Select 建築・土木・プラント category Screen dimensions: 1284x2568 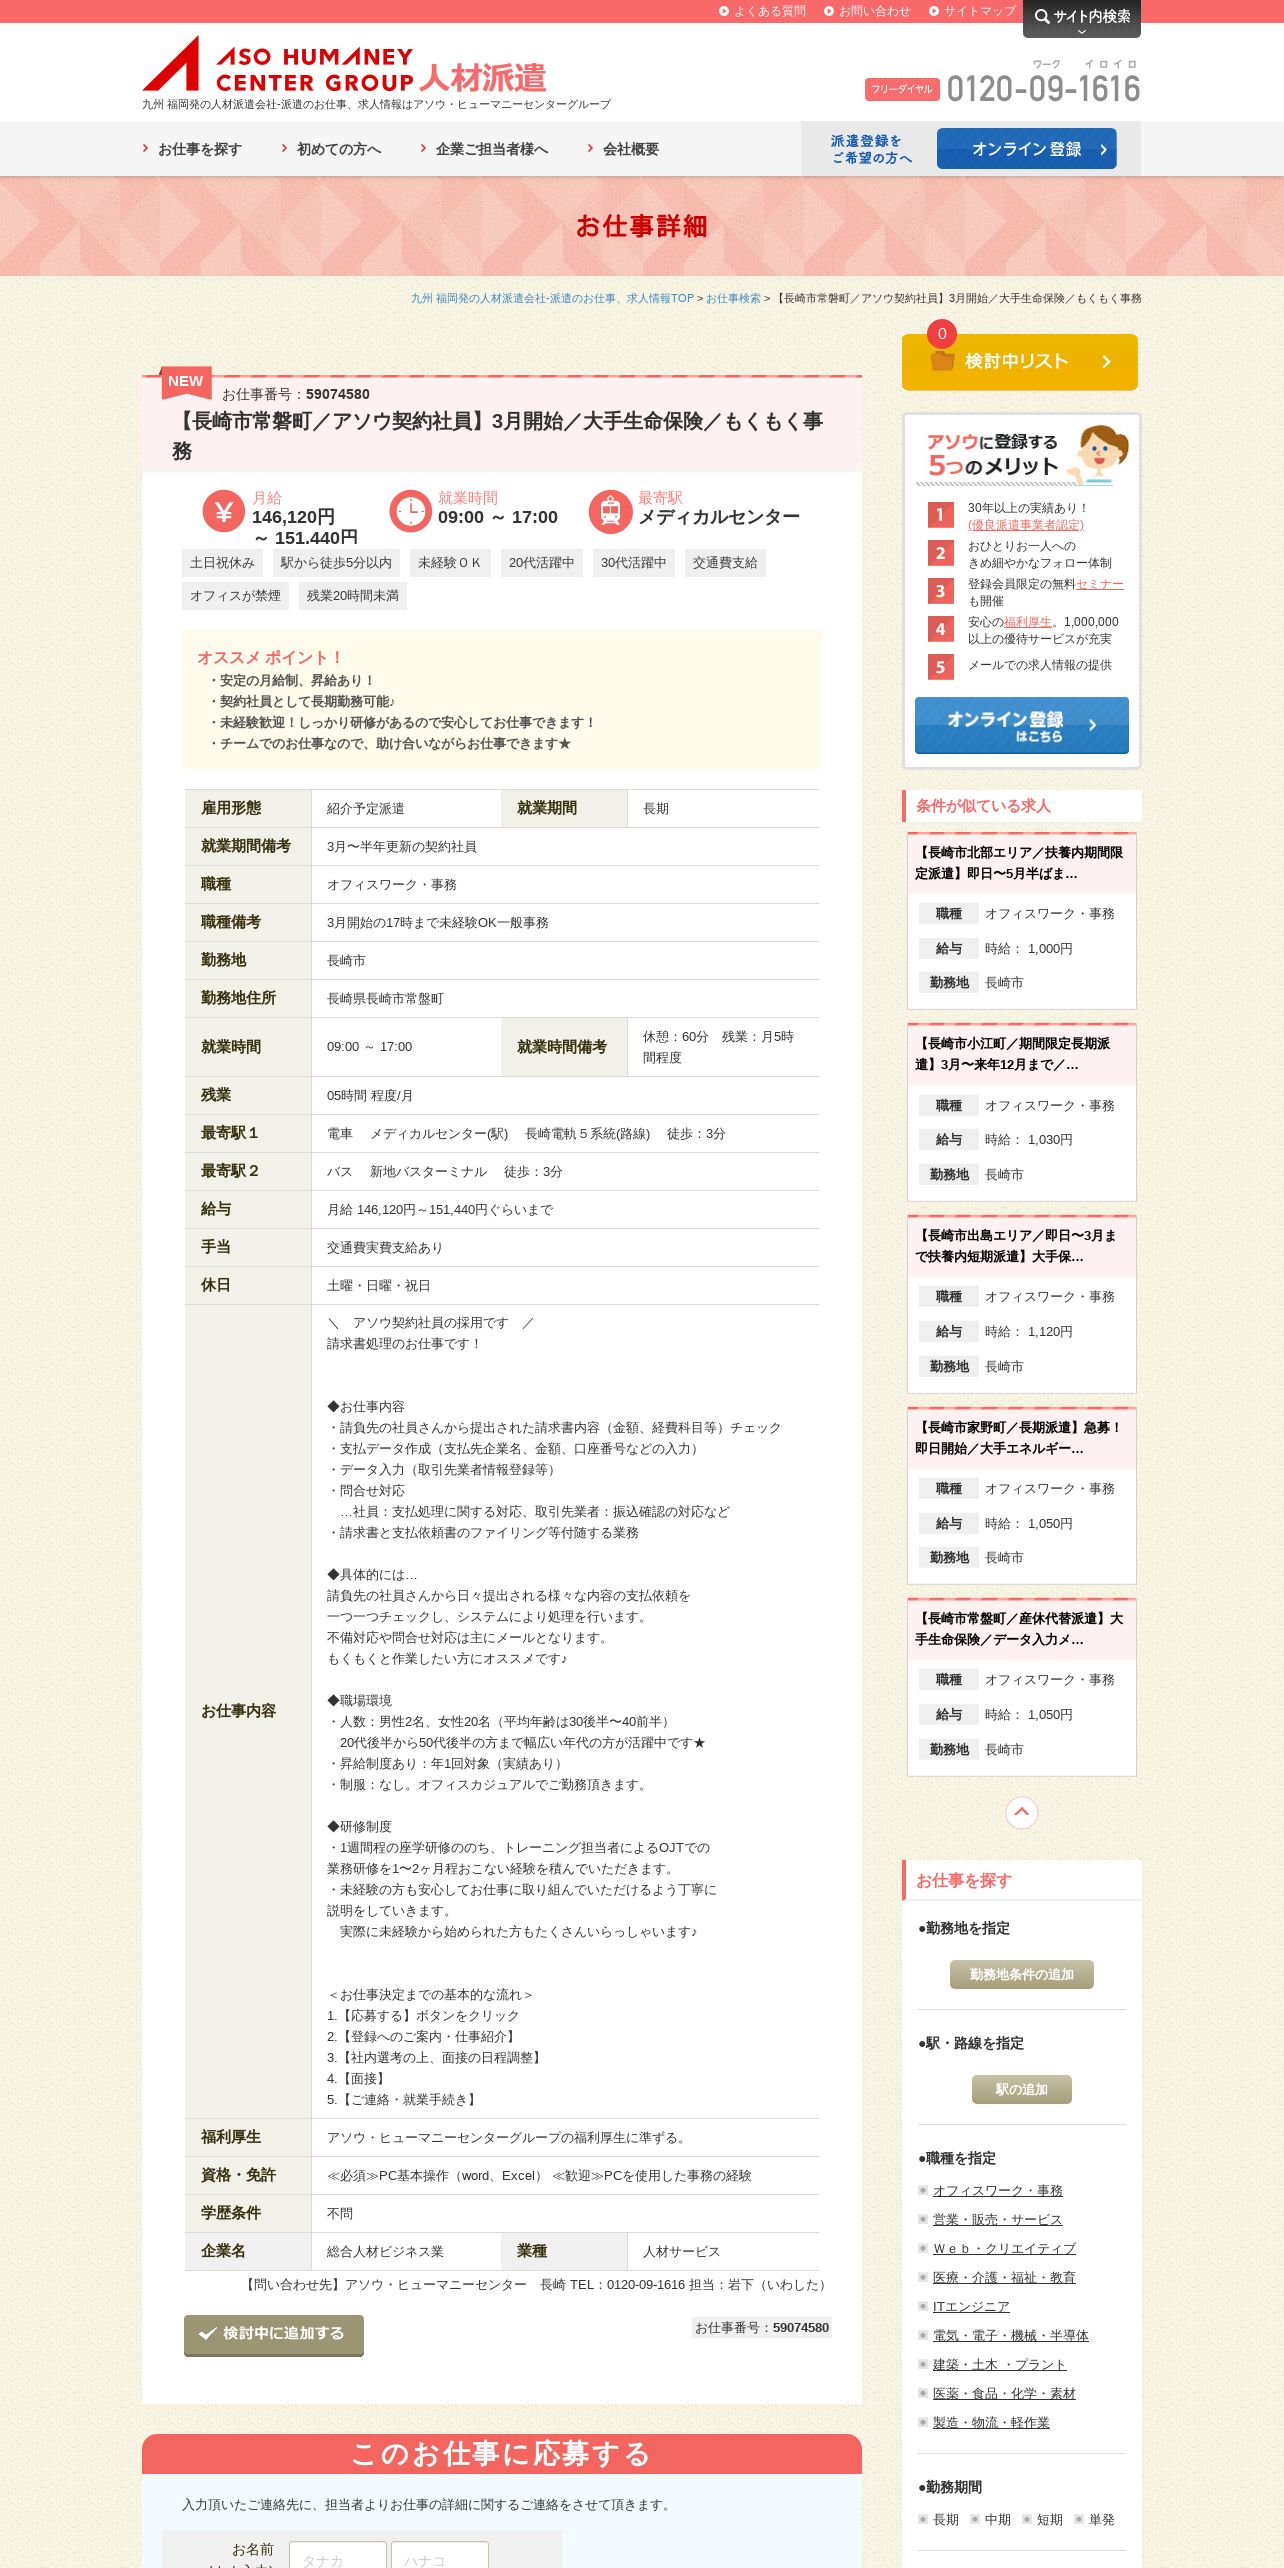(999, 2364)
